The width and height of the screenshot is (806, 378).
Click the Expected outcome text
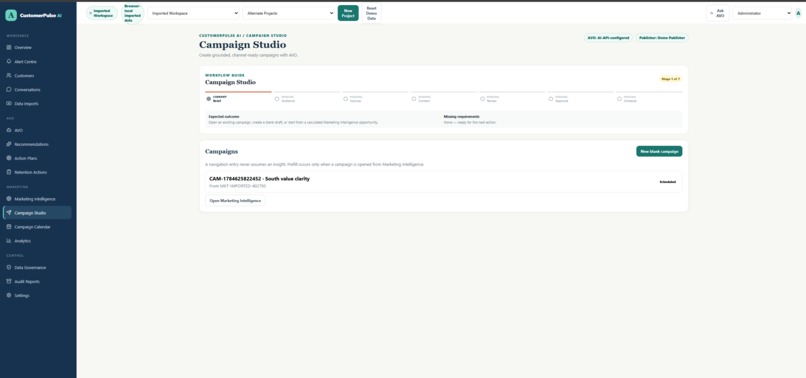click(224, 117)
